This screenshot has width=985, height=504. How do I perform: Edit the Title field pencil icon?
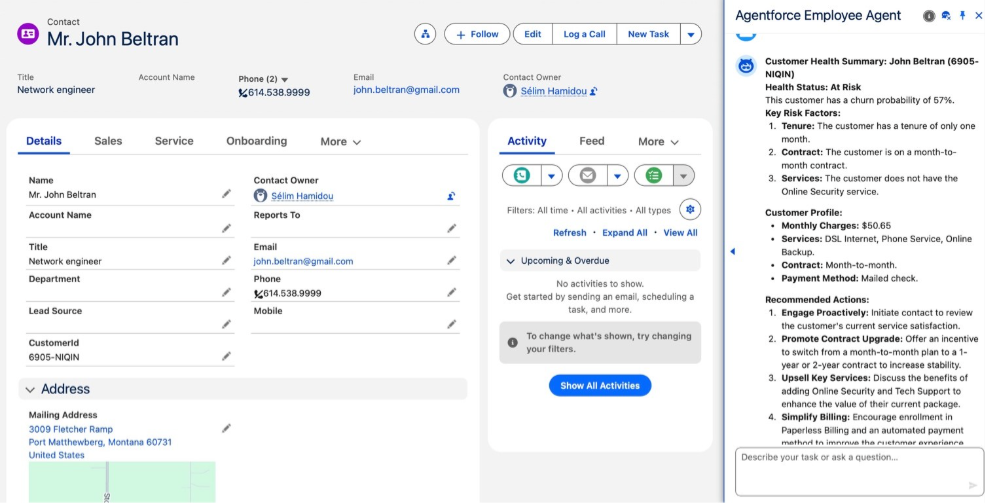[x=226, y=260]
